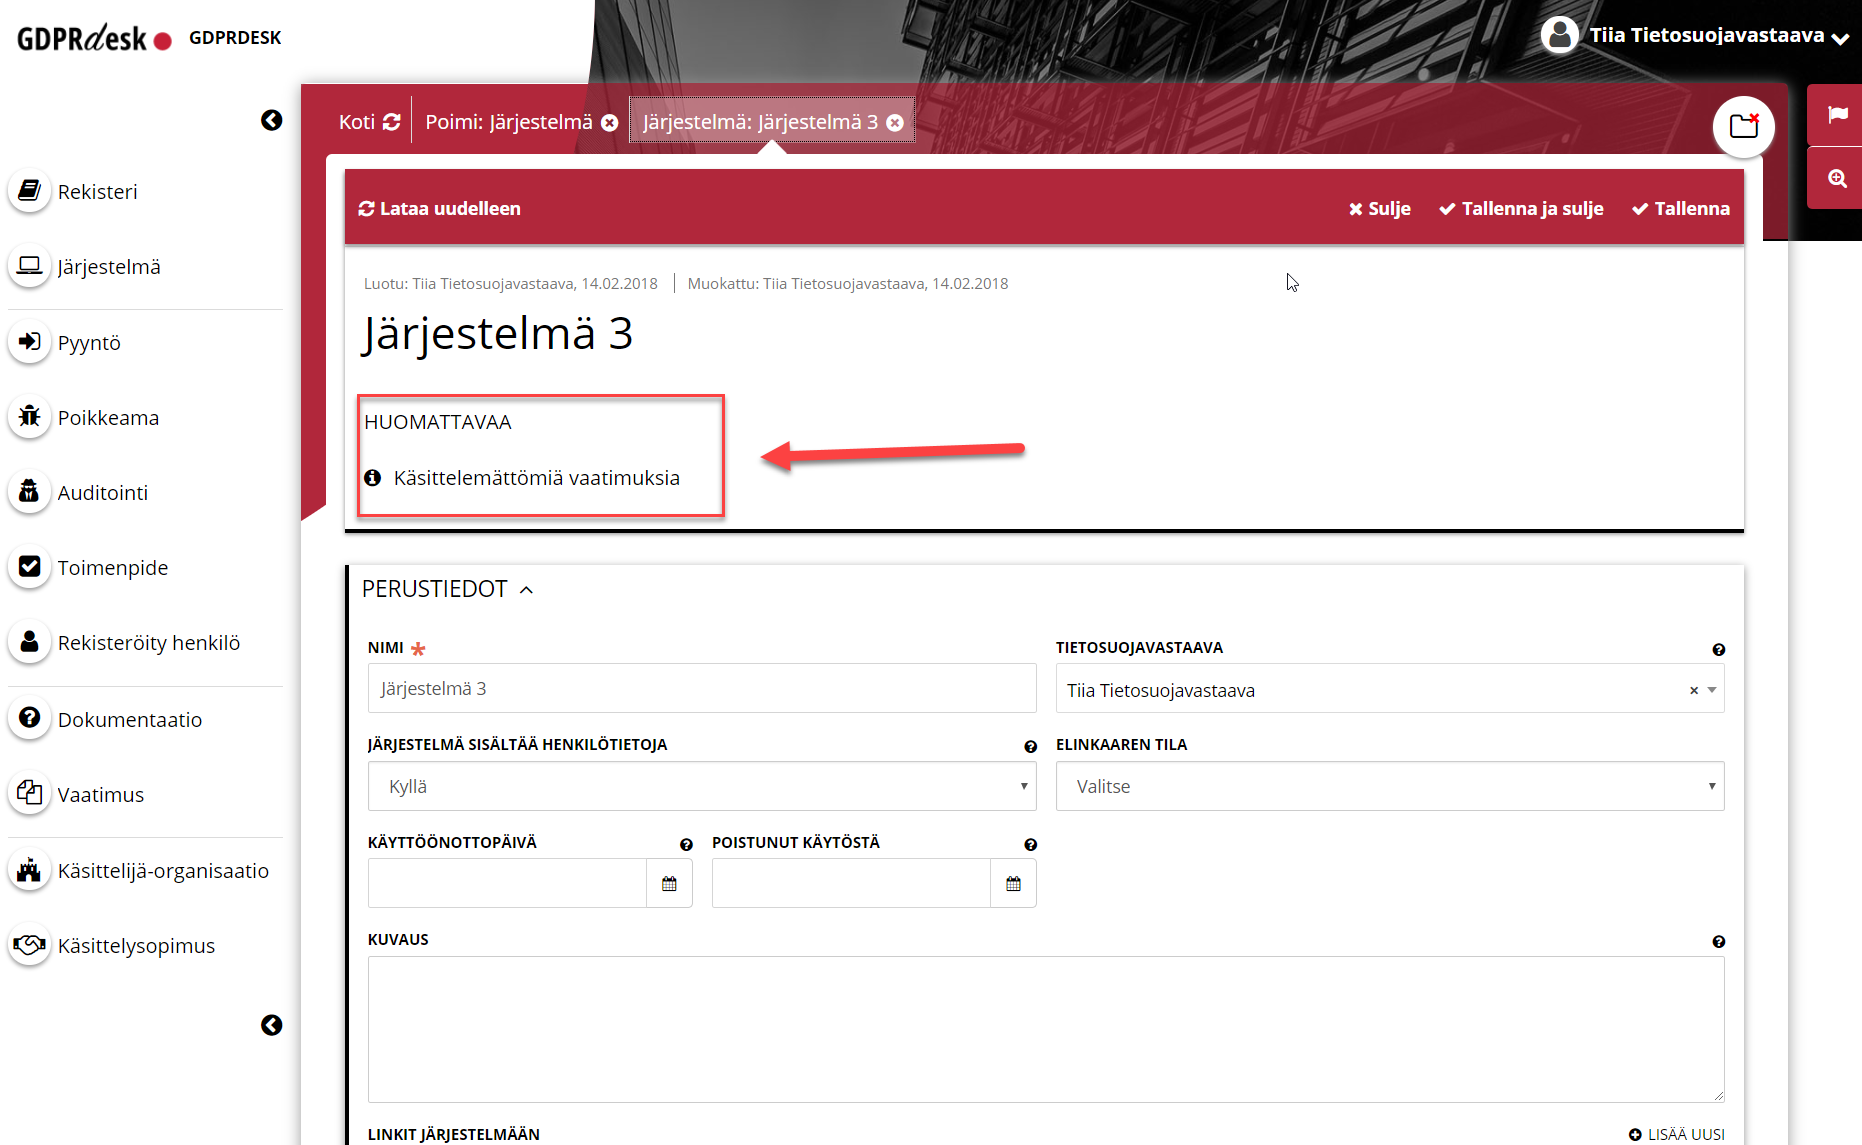Collapse the sidebar with top arrow

[x=271, y=121]
